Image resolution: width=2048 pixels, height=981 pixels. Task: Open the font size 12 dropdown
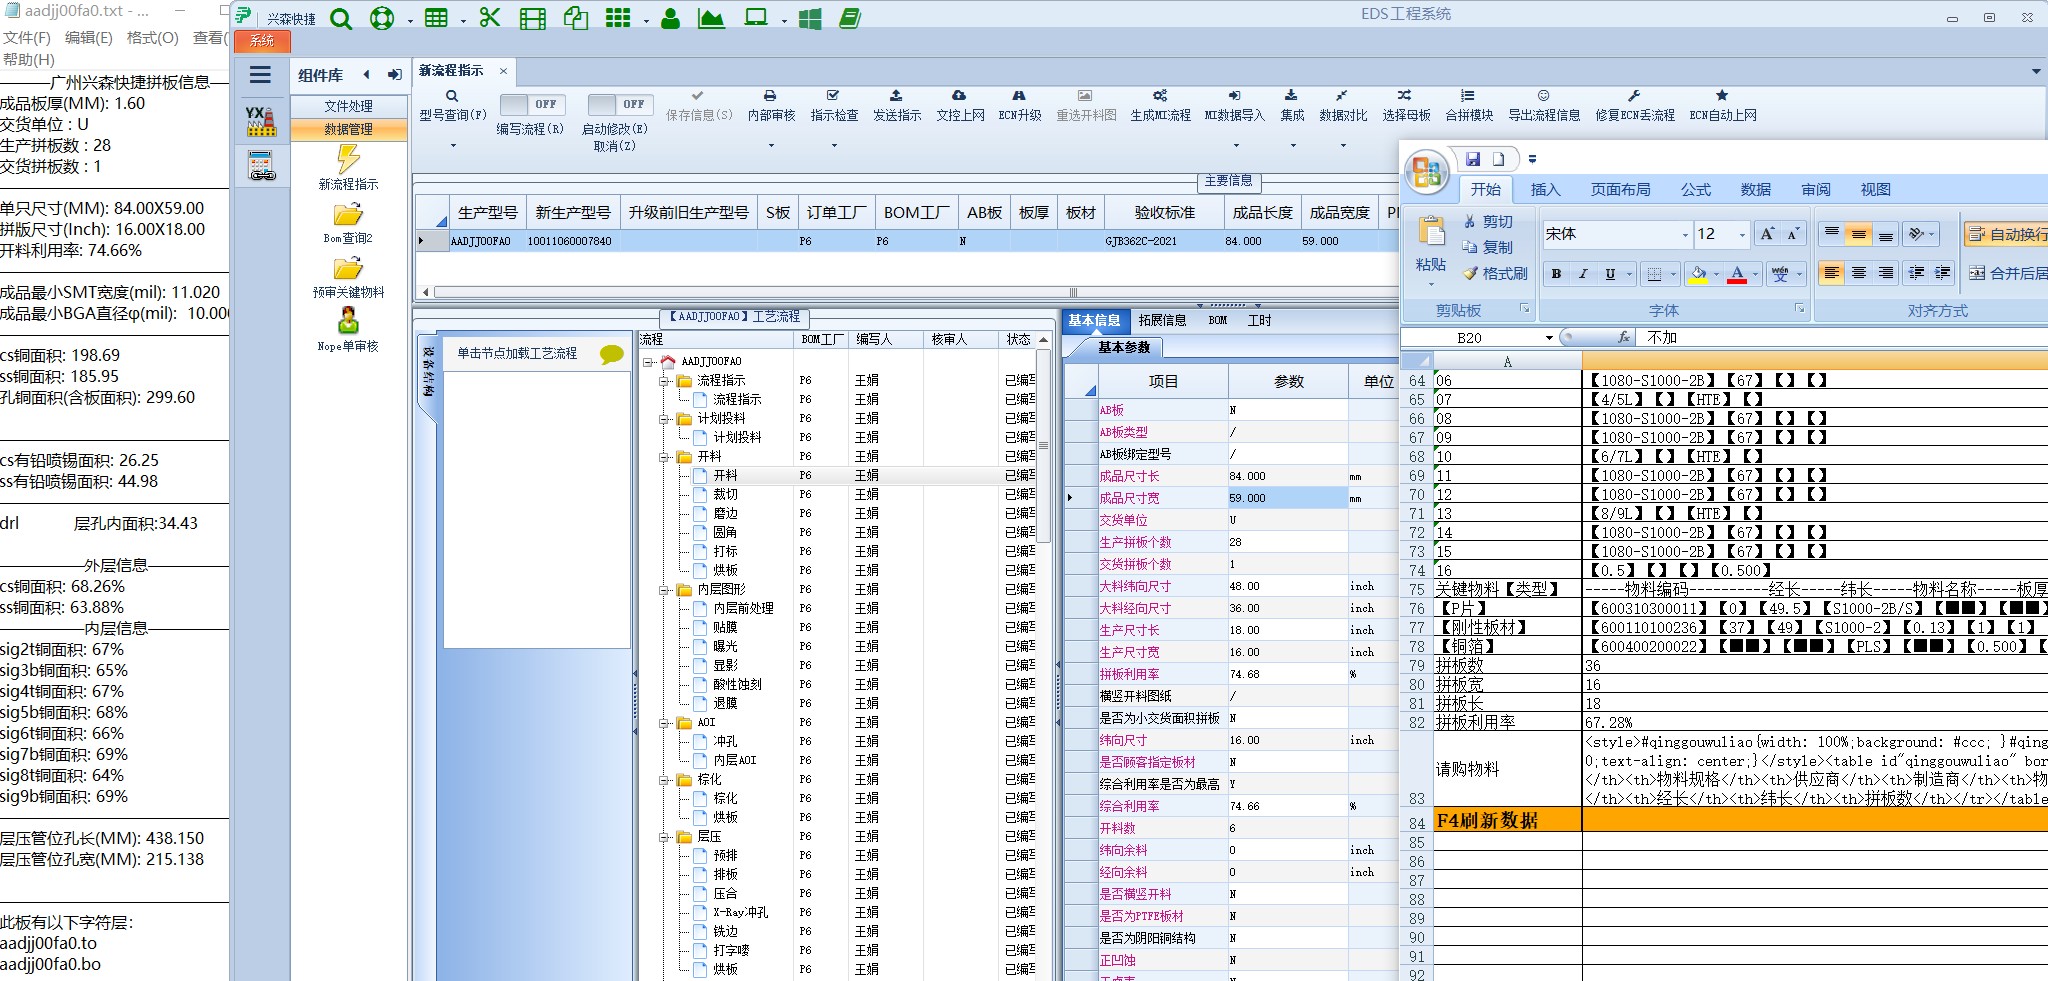(x=1742, y=235)
